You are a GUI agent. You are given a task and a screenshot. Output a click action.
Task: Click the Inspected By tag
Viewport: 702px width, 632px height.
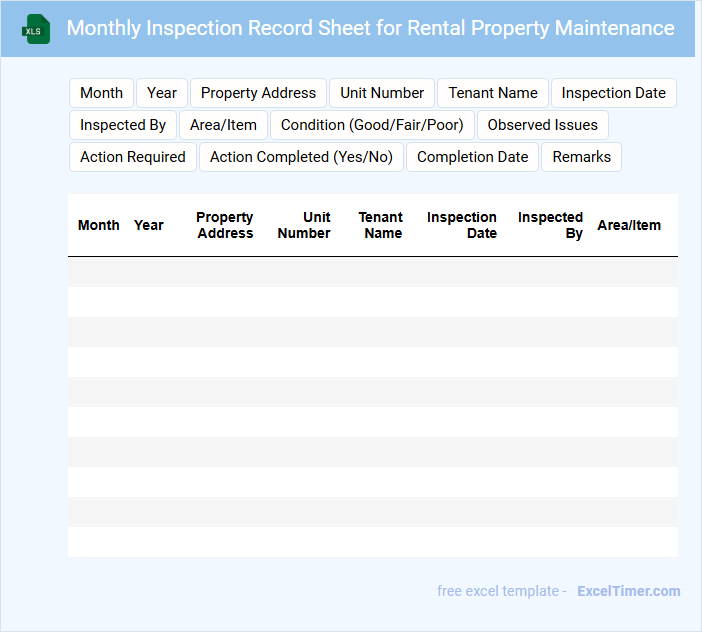123,125
